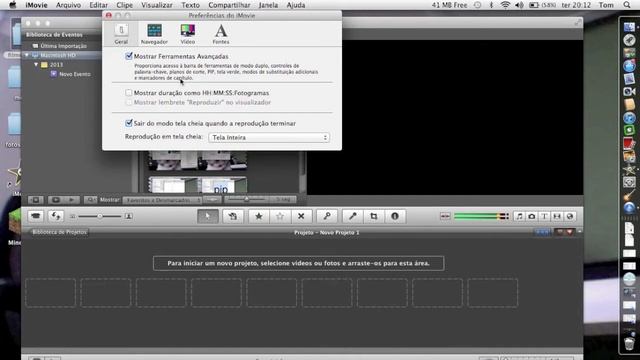This screenshot has height=360, width=640.
Task: Open Fontes tab in preferences
Action: point(221,33)
